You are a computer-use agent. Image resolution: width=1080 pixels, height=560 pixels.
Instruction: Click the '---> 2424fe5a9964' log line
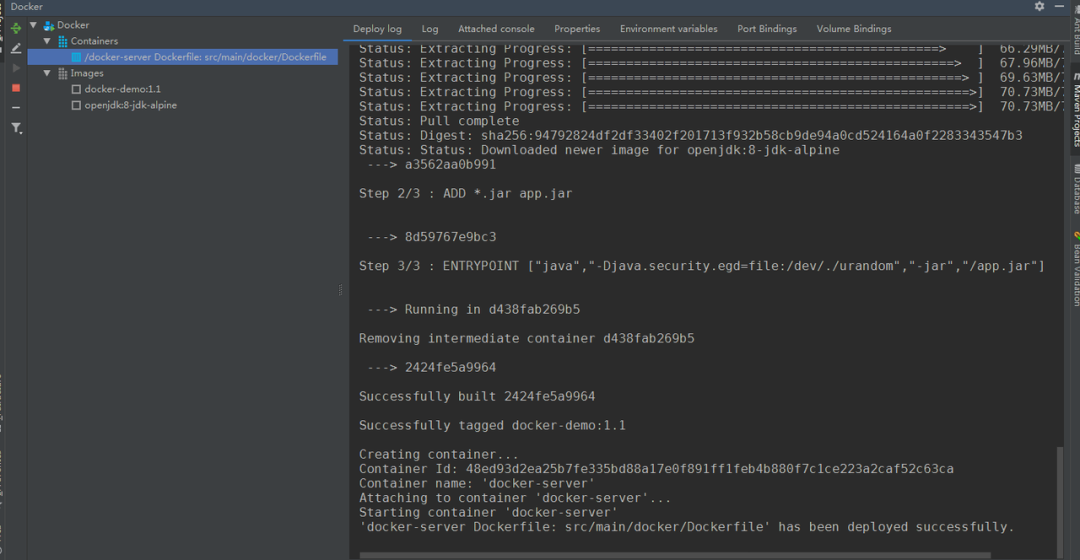click(431, 367)
